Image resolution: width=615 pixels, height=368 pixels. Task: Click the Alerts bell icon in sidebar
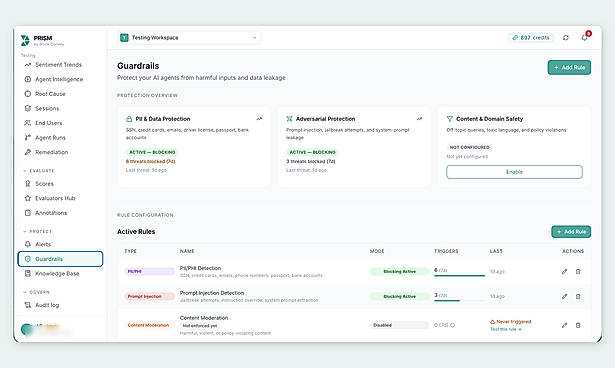click(x=27, y=244)
